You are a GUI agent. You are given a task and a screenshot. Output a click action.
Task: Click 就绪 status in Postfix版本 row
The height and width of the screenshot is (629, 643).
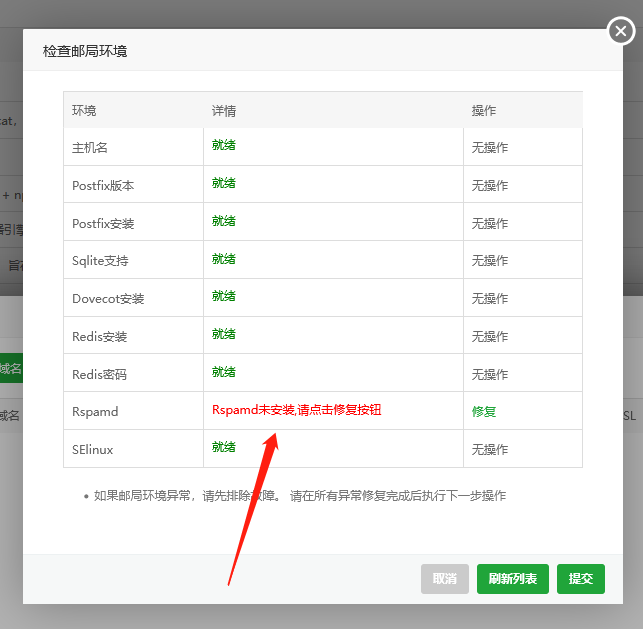pos(223,183)
